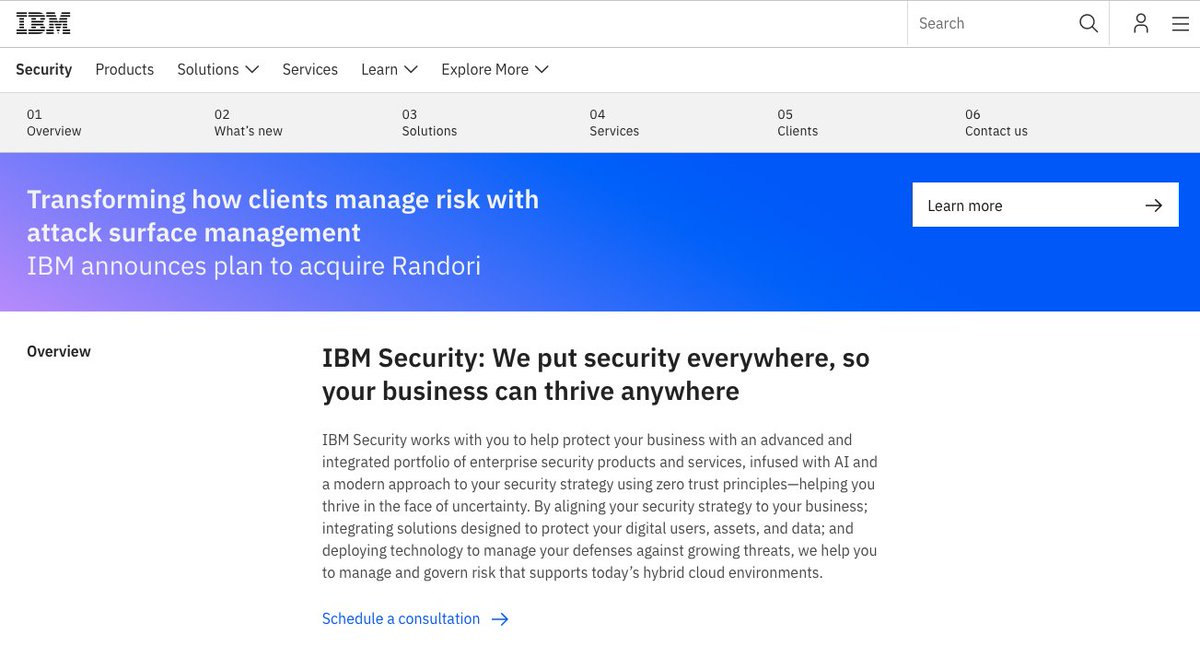The height and width of the screenshot is (658, 1200).
Task: Click the search magnifier icon
Action: [1088, 23]
